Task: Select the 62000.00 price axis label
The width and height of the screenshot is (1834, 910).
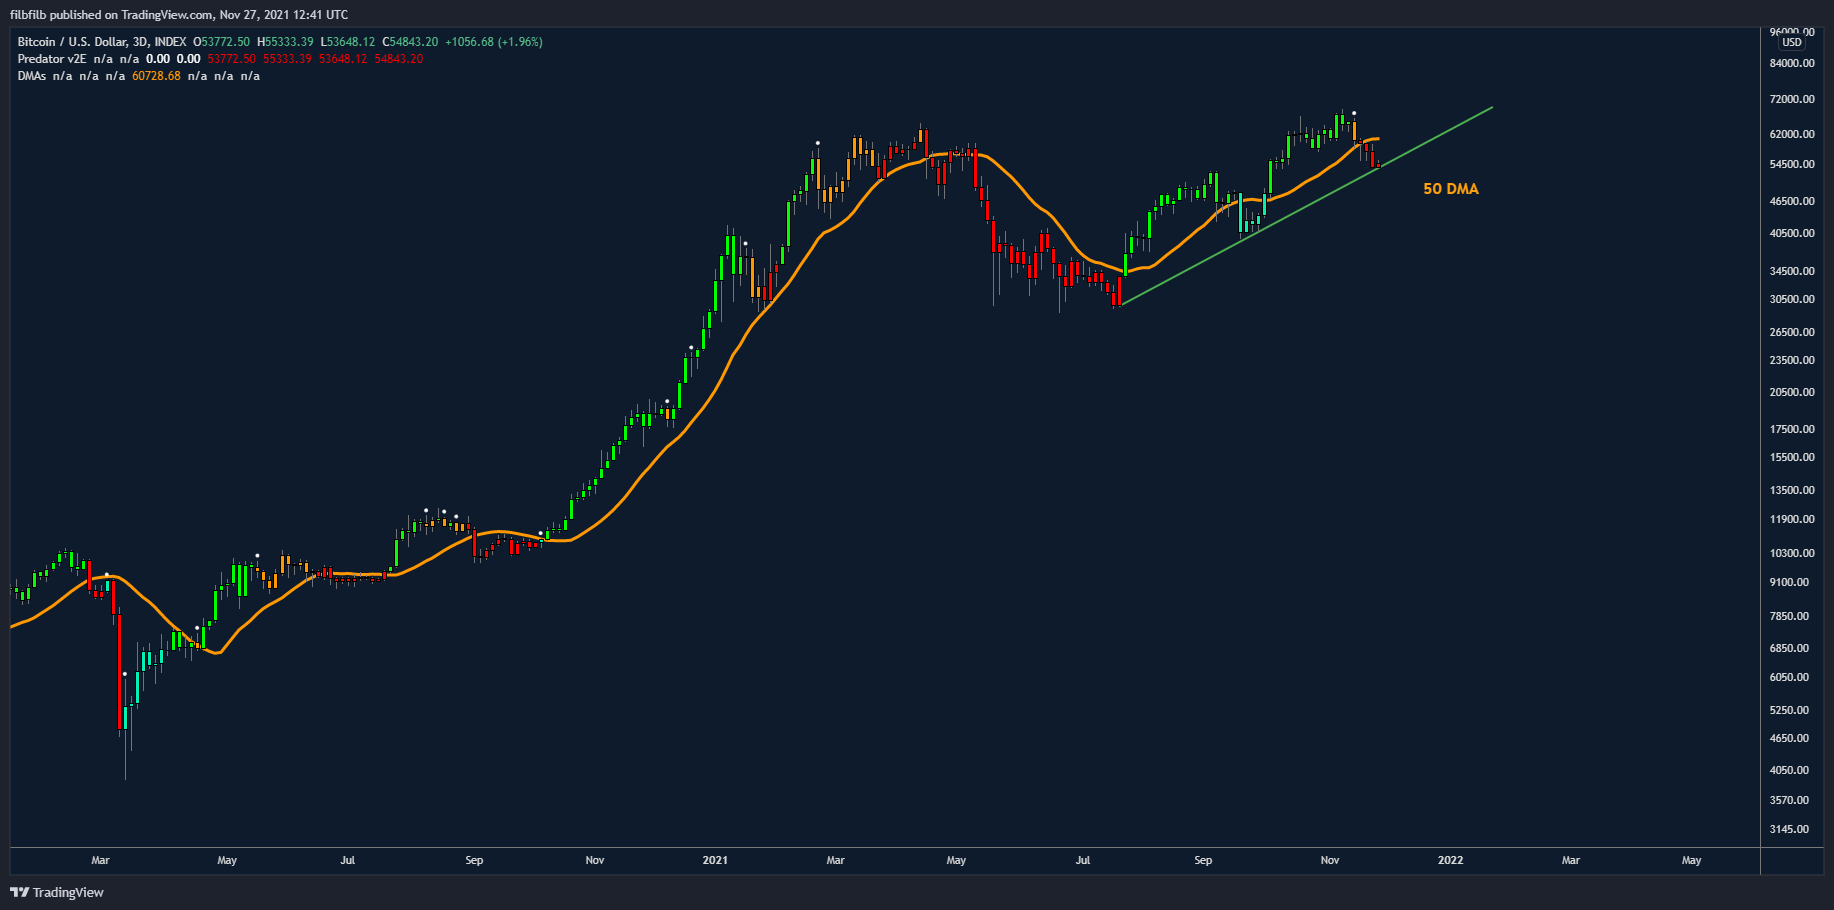Action: click(x=1792, y=134)
